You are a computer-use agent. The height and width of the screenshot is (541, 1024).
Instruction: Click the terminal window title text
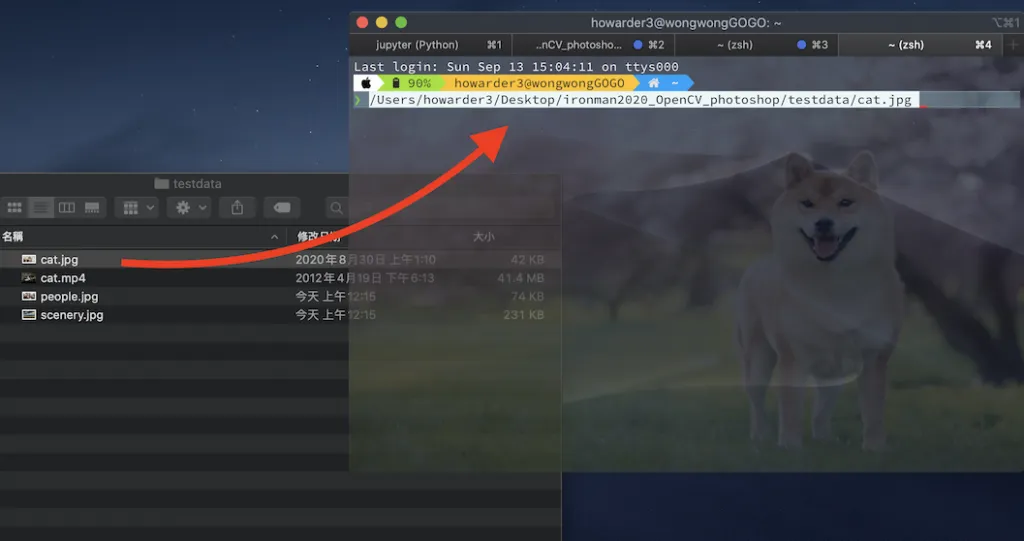(686, 23)
